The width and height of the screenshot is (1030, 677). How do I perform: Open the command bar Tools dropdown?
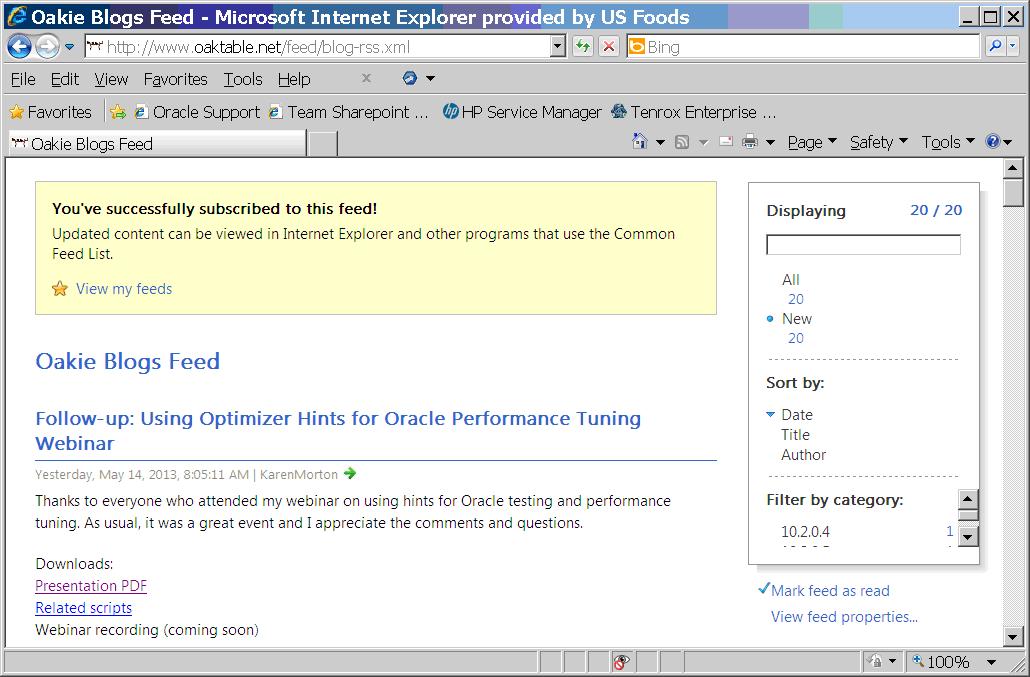pyautogui.click(x=948, y=142)
